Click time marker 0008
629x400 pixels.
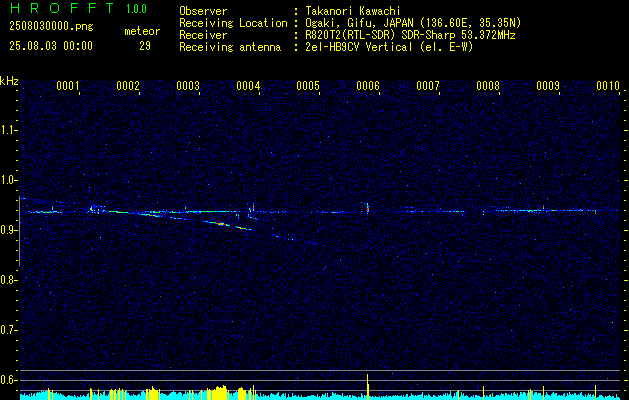pos(488,86)
